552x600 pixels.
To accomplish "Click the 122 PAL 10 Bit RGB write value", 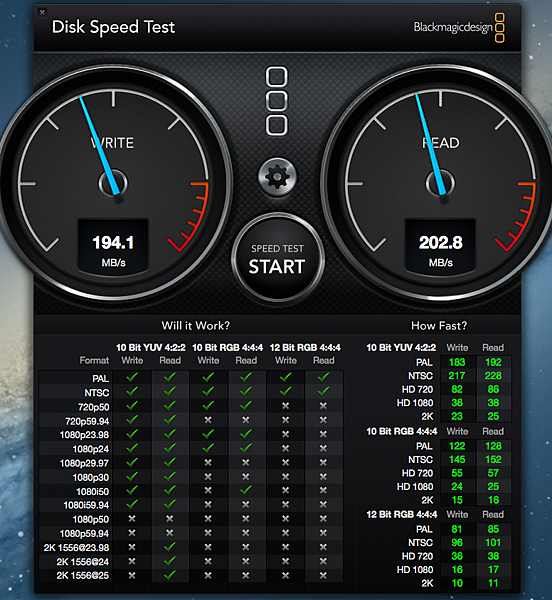I will [x=457, y=446].
